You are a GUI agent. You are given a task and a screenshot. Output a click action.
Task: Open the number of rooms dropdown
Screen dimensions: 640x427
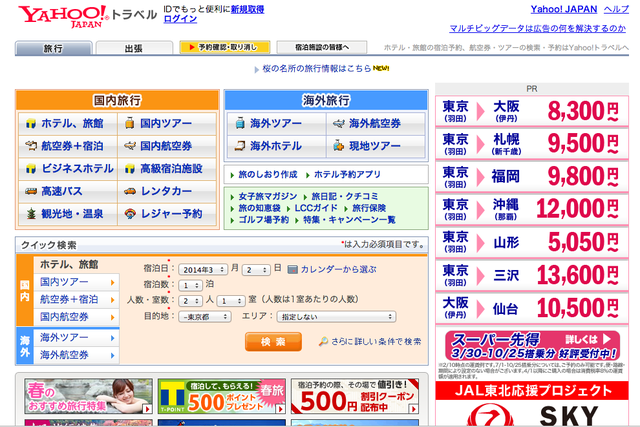pos(231,301)
